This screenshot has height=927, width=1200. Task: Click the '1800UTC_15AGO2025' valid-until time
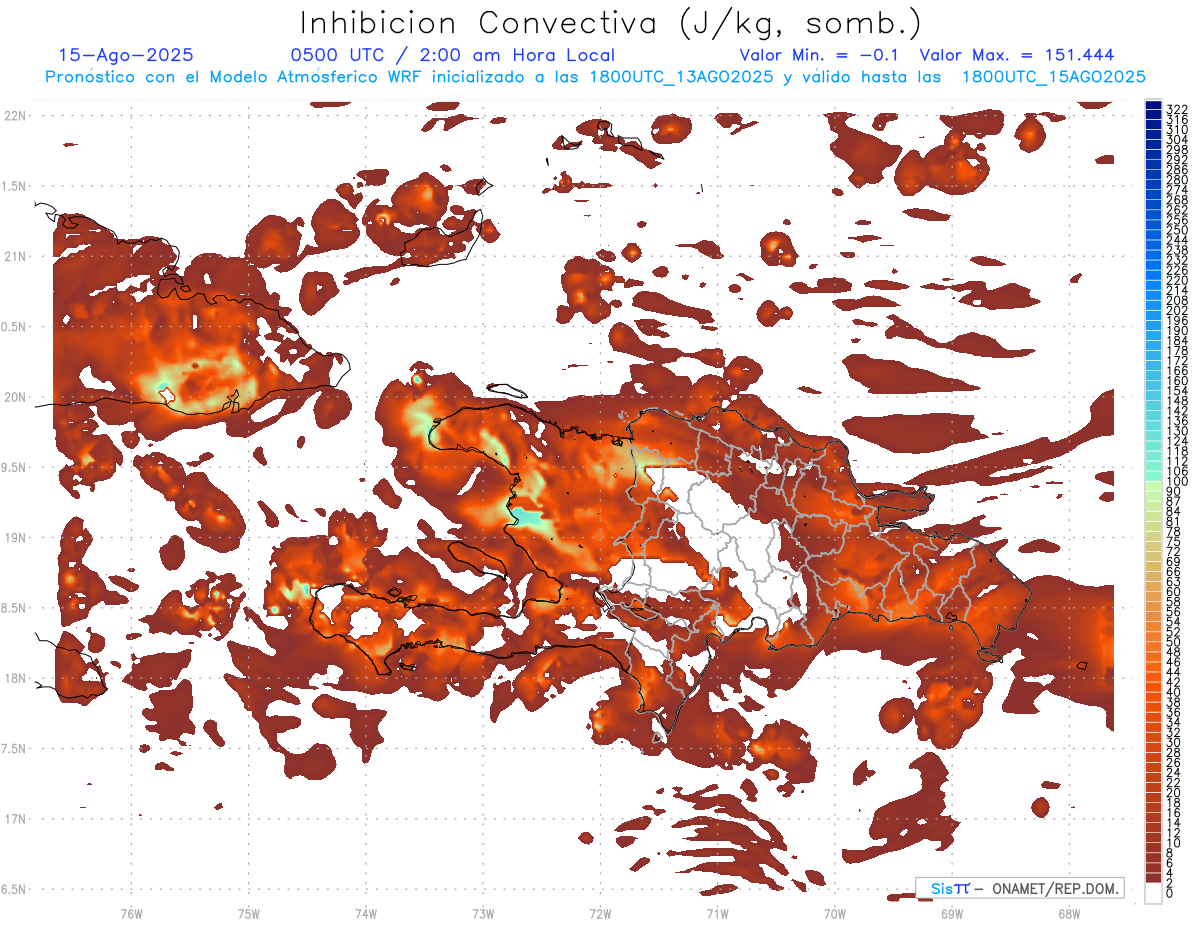pyautogui.click(x=1053, y=77)
